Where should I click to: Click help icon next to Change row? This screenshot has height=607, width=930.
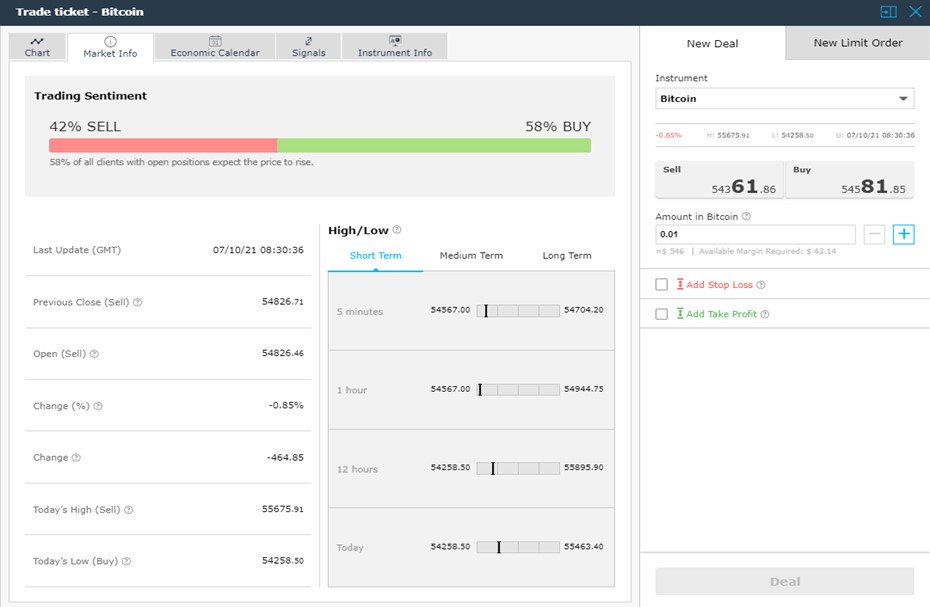coord(76,457)
